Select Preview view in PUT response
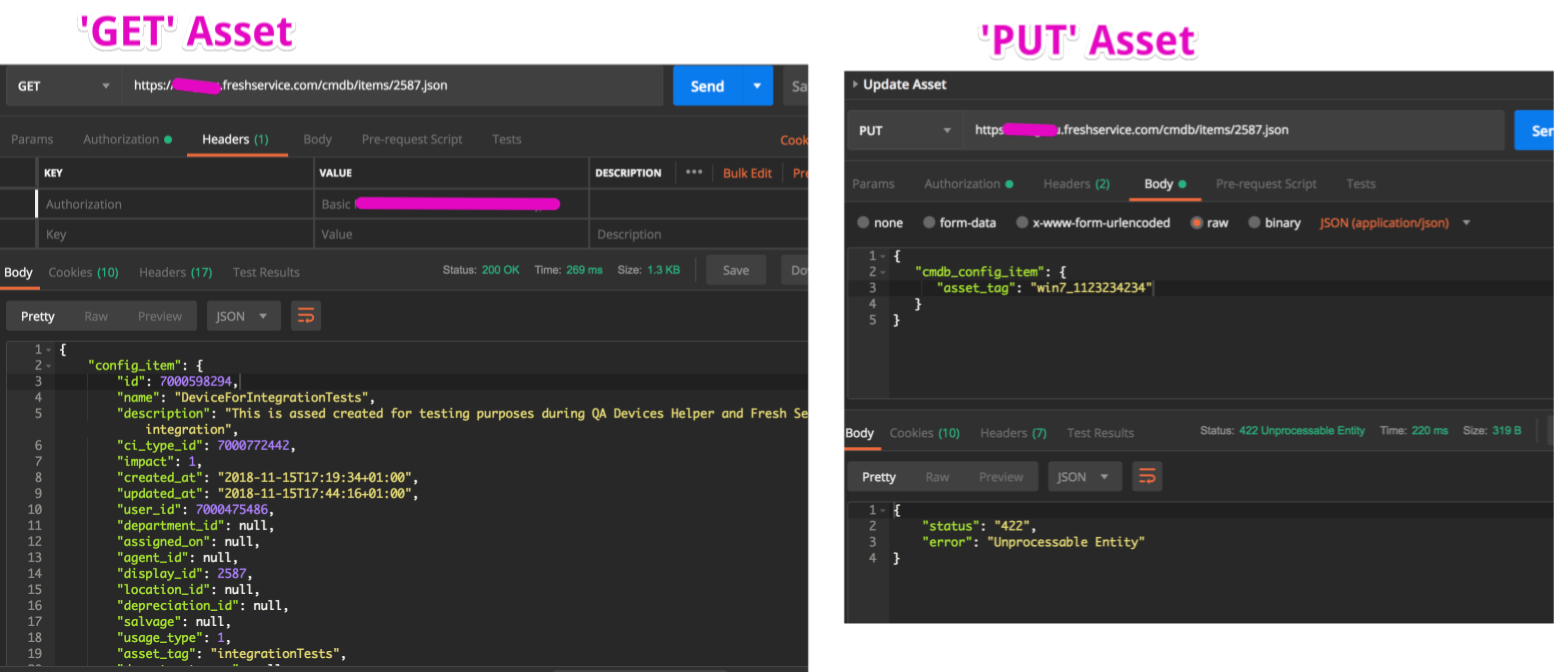The width and height of the screenshot is (1554, 672). (1001, 477)
